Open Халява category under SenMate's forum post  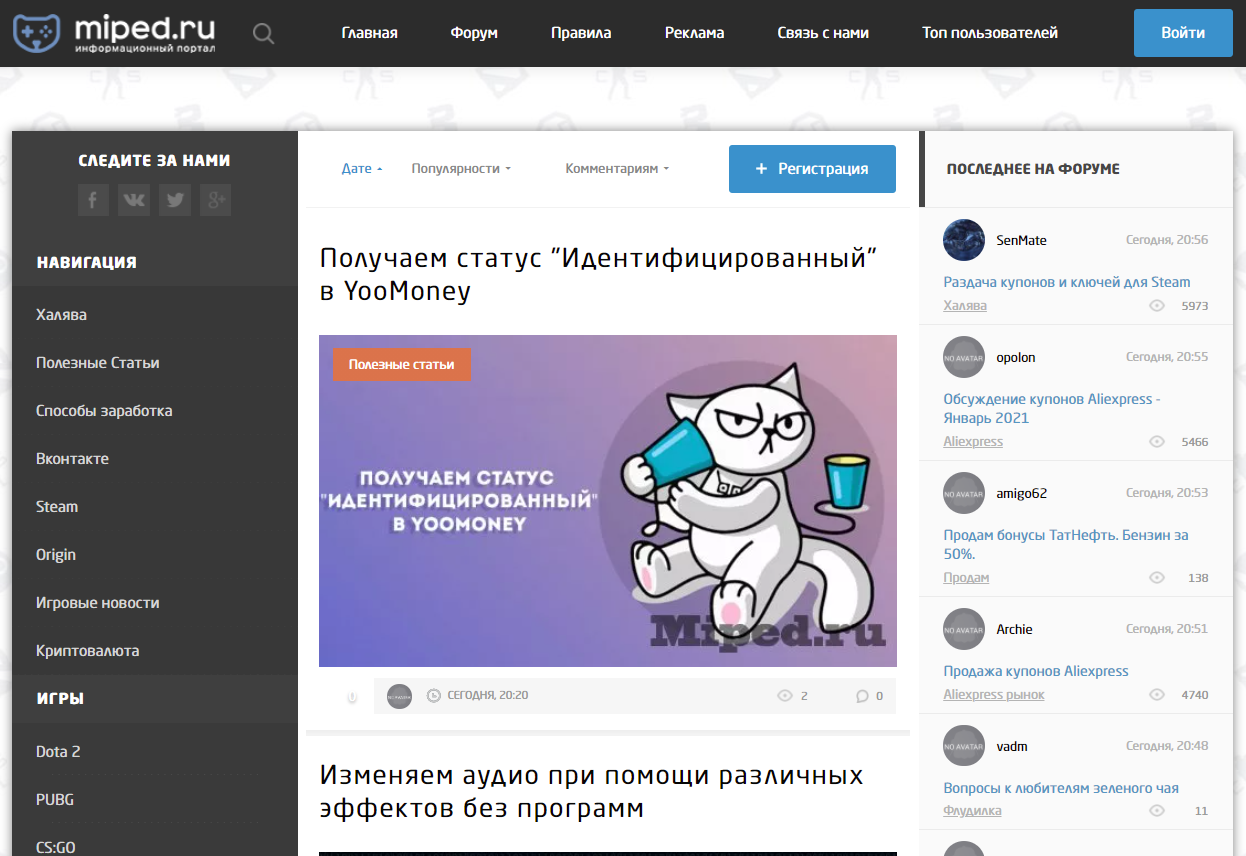tap(965, 306)
